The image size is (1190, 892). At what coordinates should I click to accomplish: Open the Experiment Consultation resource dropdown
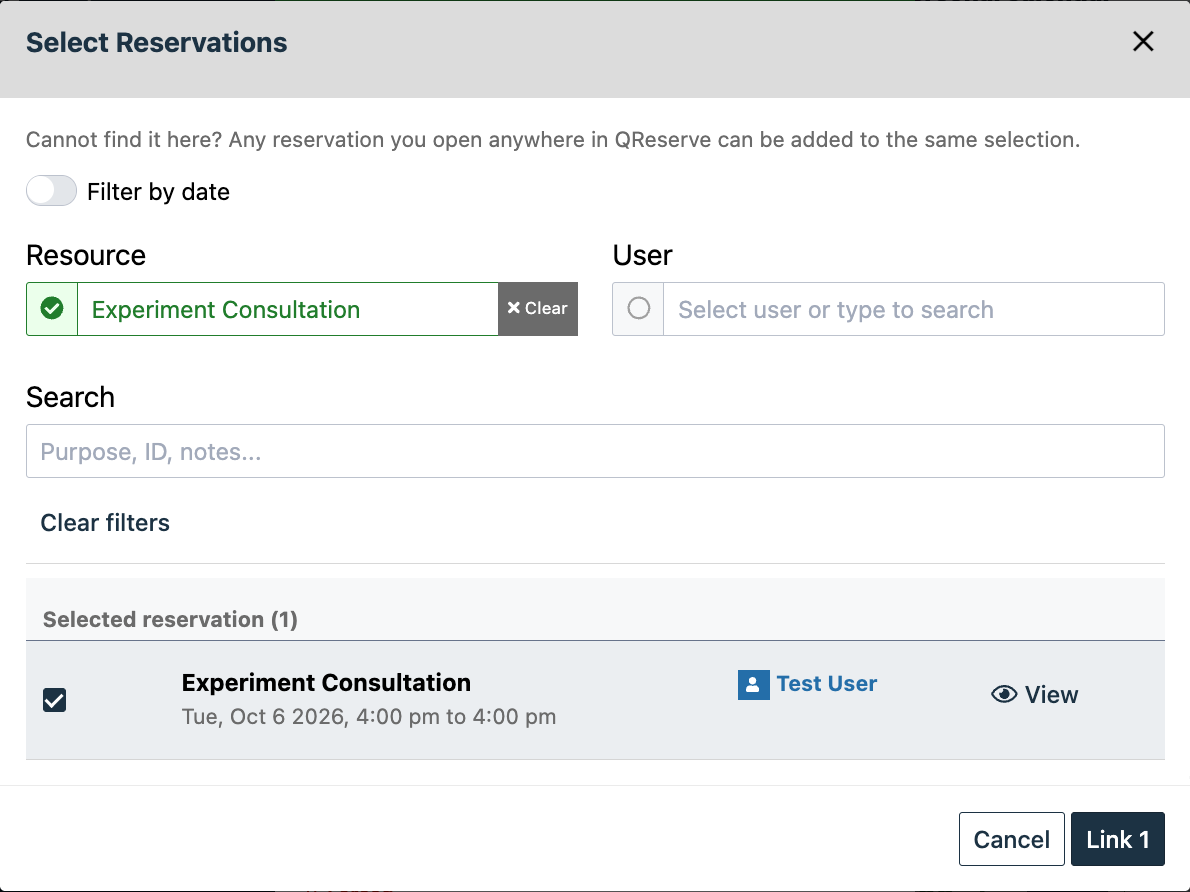coord(288,309)
